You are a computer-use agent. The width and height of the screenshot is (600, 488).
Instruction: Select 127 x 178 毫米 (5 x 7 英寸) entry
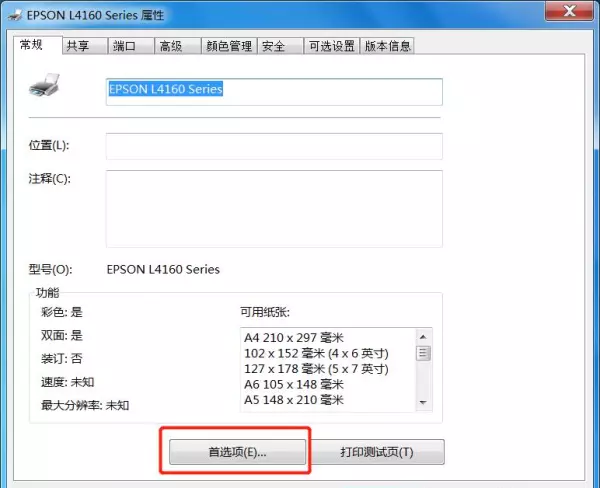pyautogui.click(x=316, y=369)
